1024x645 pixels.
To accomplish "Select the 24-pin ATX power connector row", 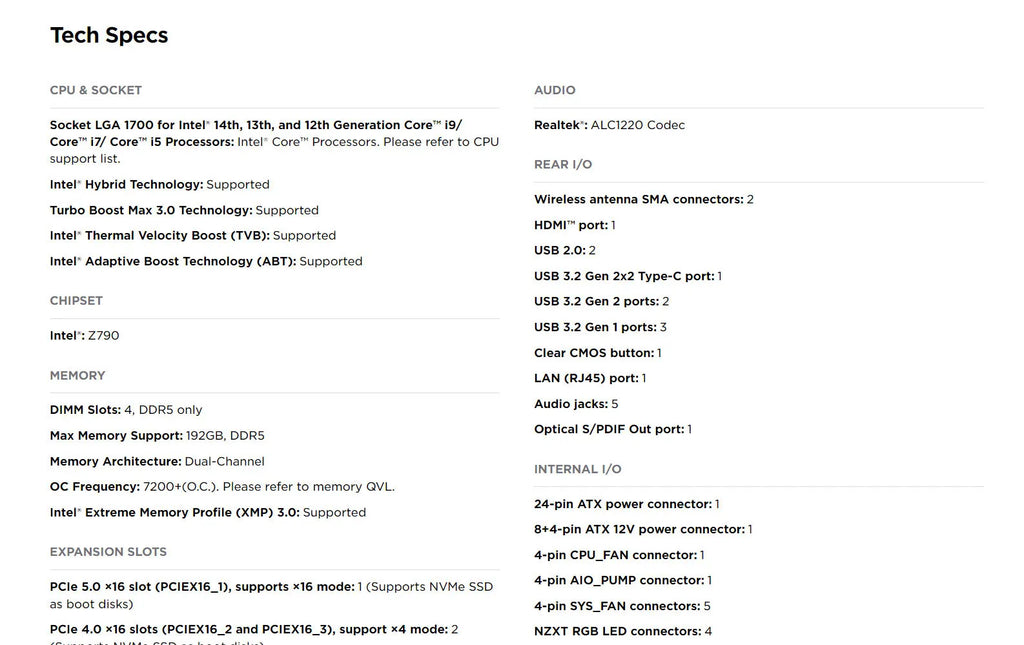I will (x=626, y=504).
